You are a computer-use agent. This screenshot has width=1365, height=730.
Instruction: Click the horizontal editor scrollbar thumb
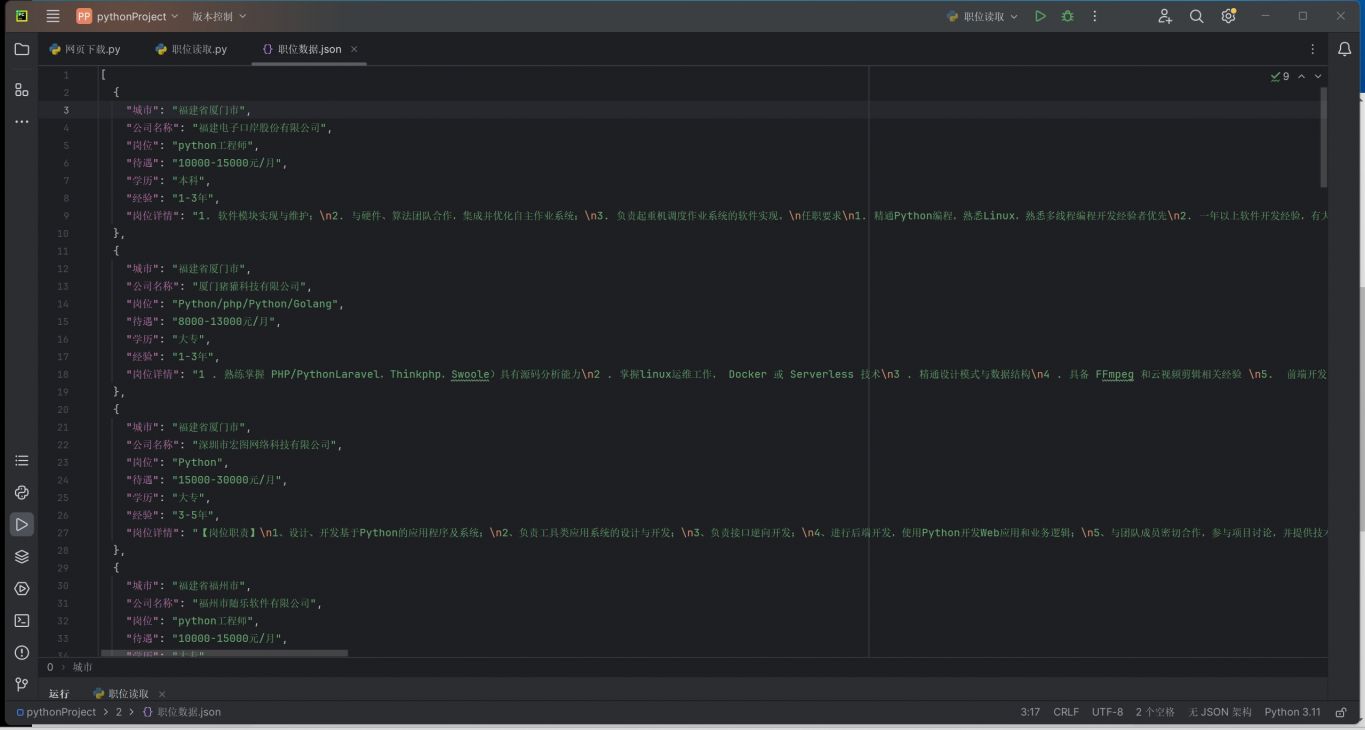[224, 653]
